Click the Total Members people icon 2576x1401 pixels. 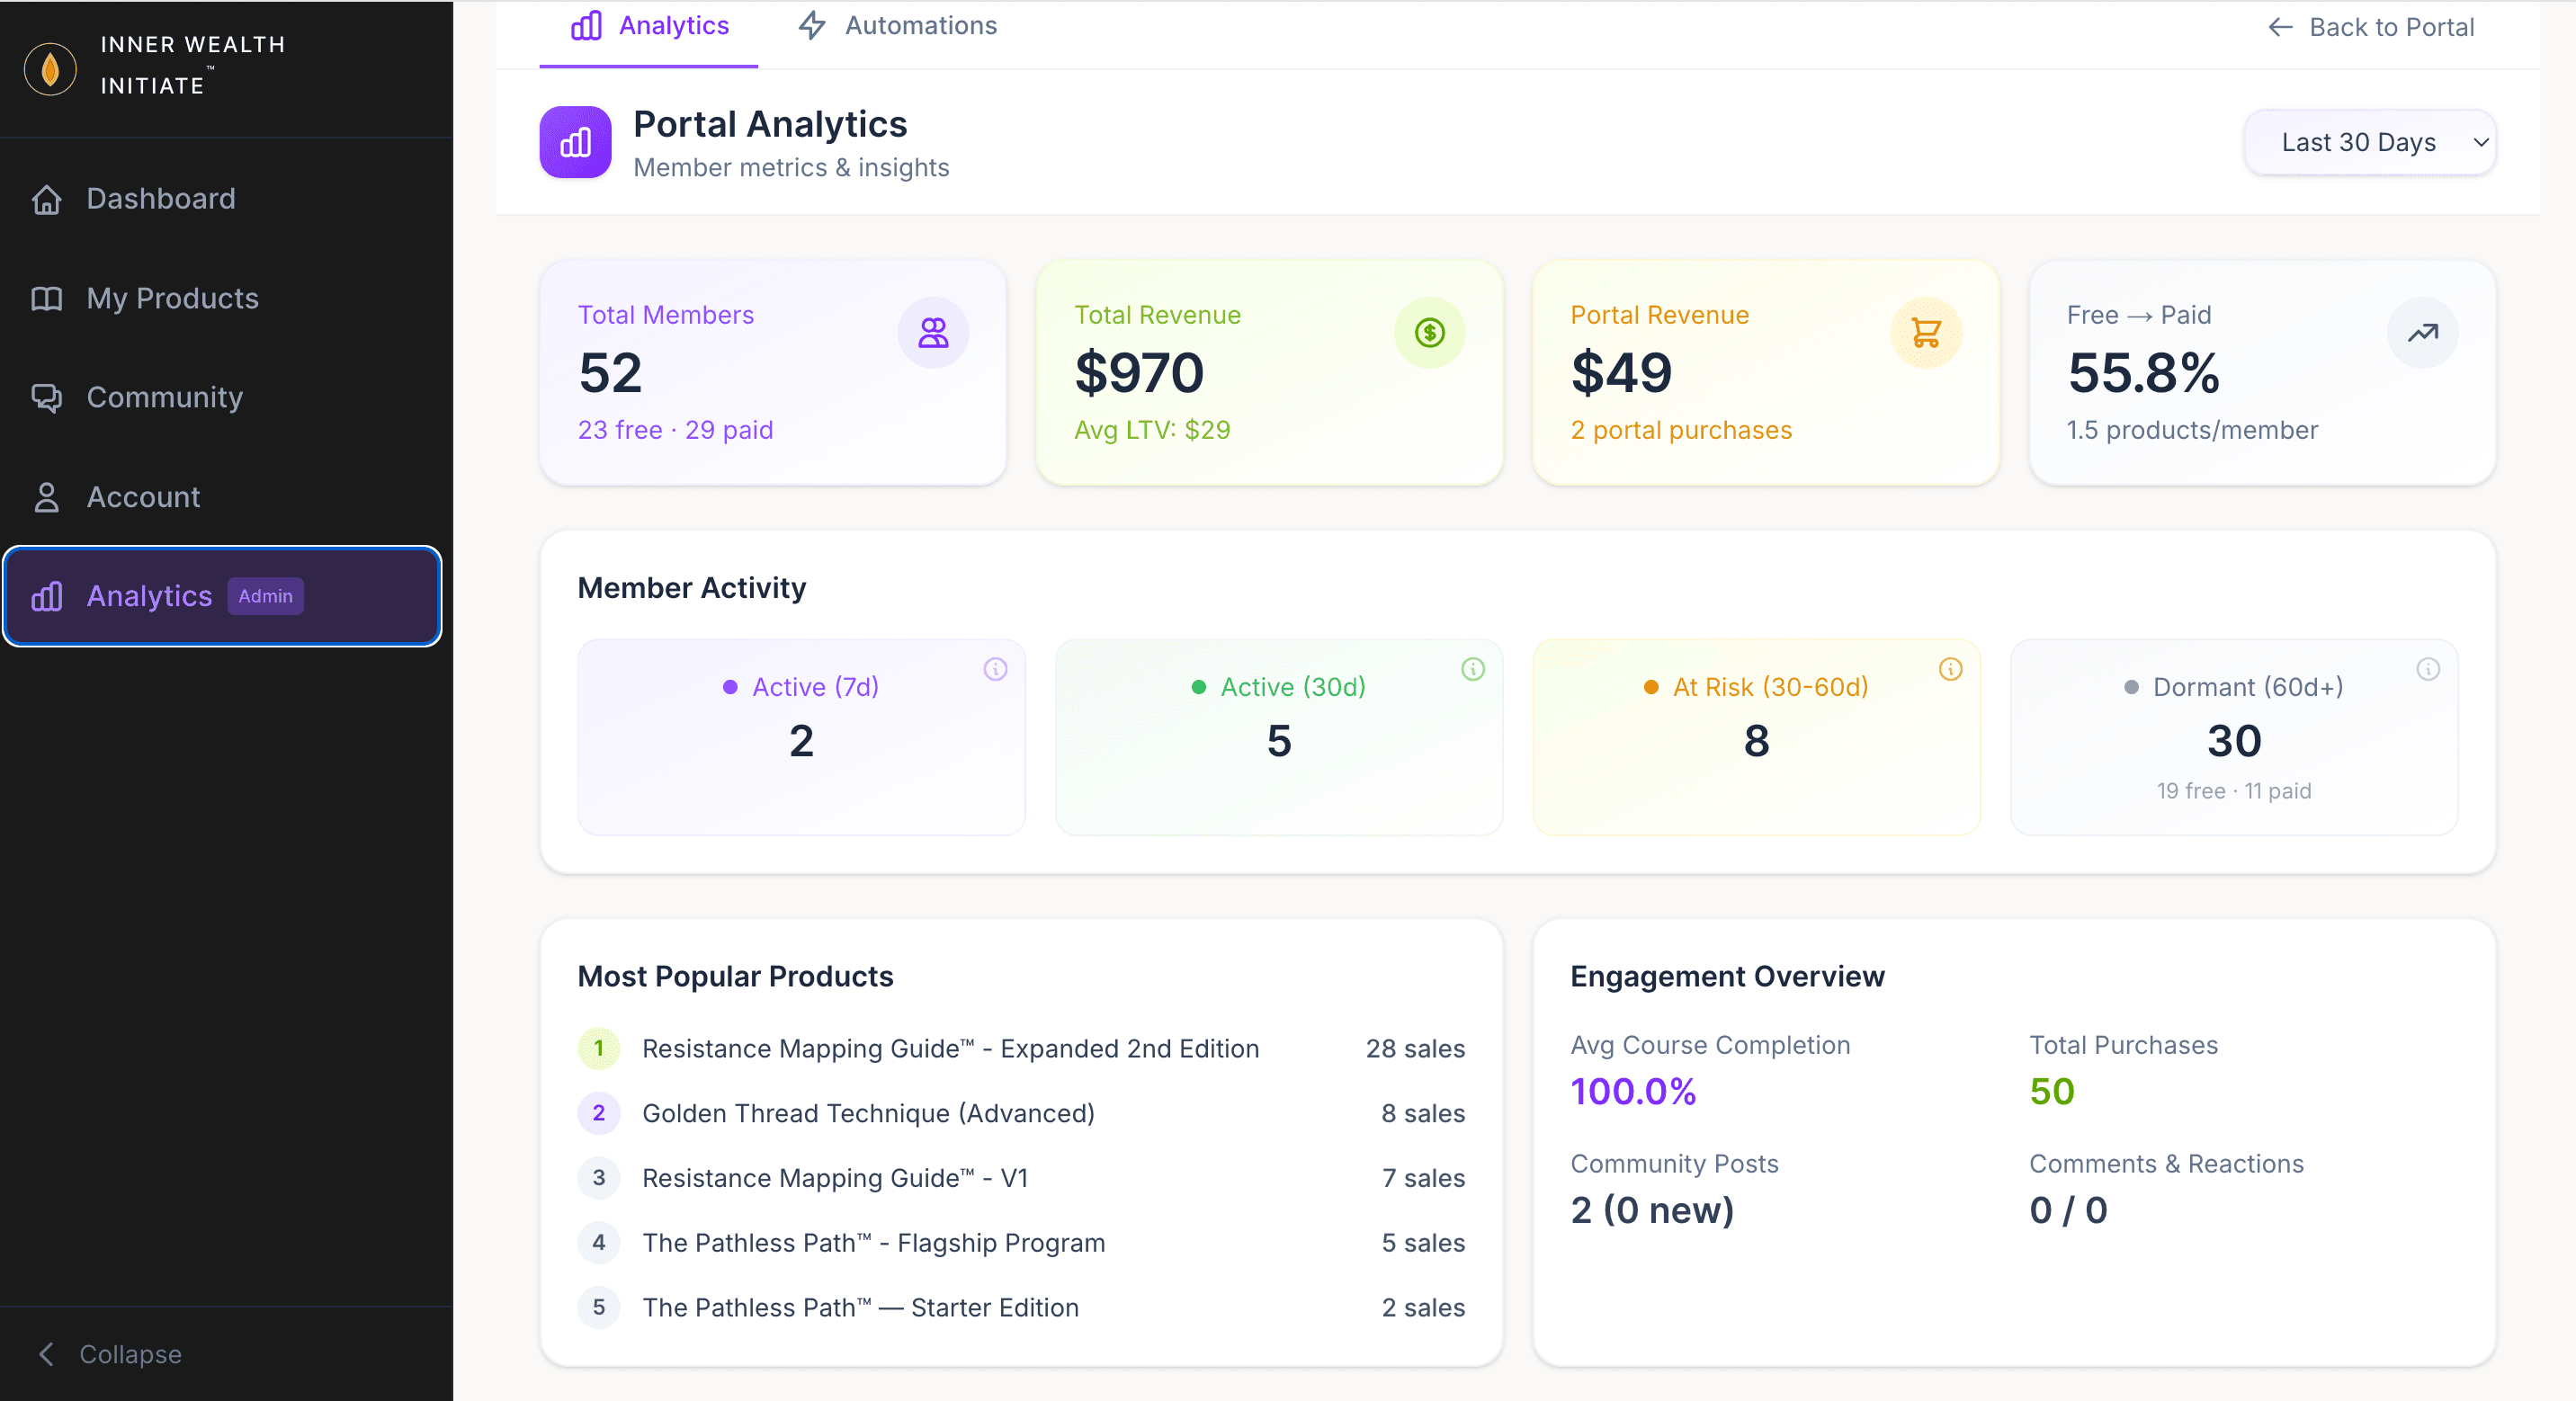pyautogui.click(x=932, y=332)
